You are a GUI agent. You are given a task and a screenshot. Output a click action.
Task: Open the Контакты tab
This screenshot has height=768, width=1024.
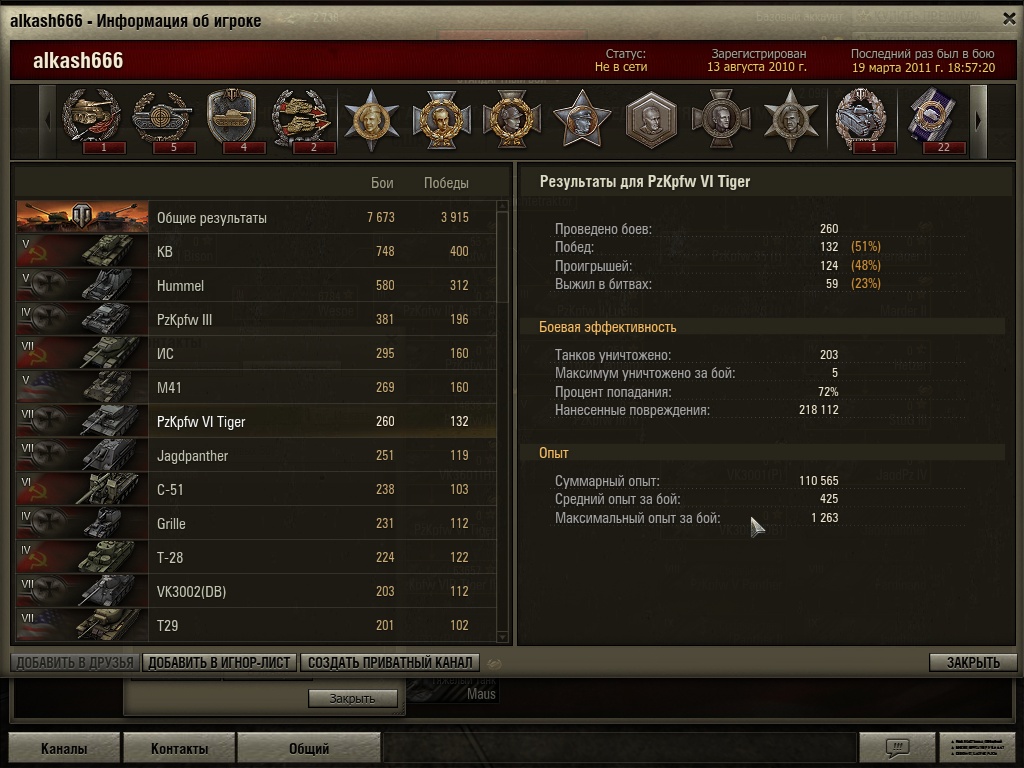coord(179,748)
